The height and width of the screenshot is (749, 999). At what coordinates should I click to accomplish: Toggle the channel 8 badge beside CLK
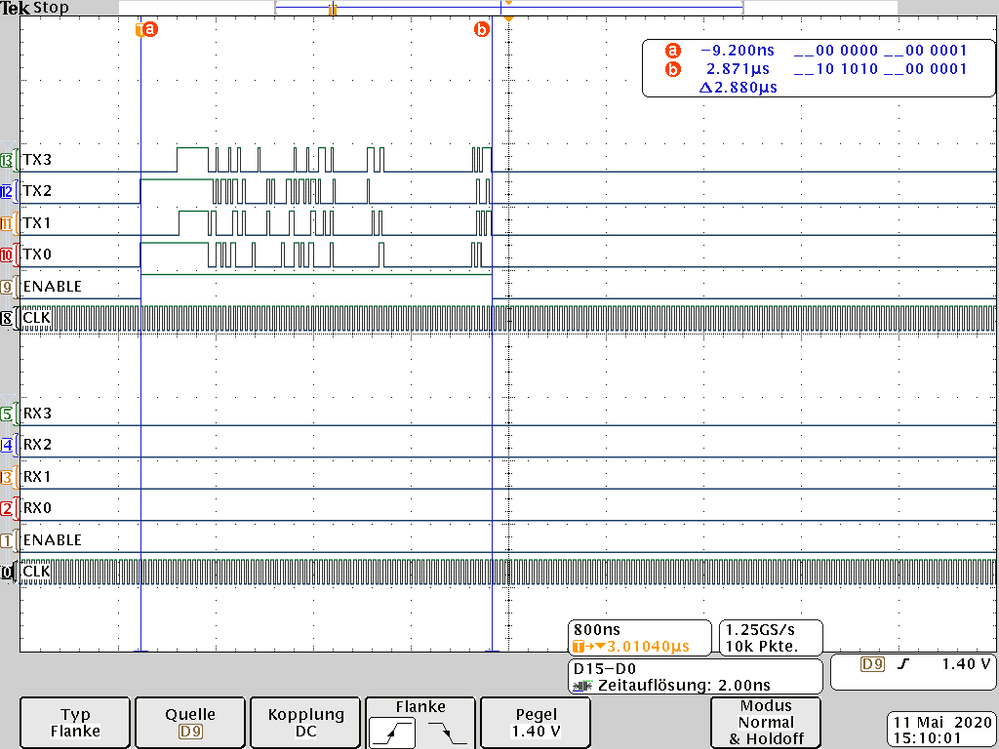tap(7, 317)
